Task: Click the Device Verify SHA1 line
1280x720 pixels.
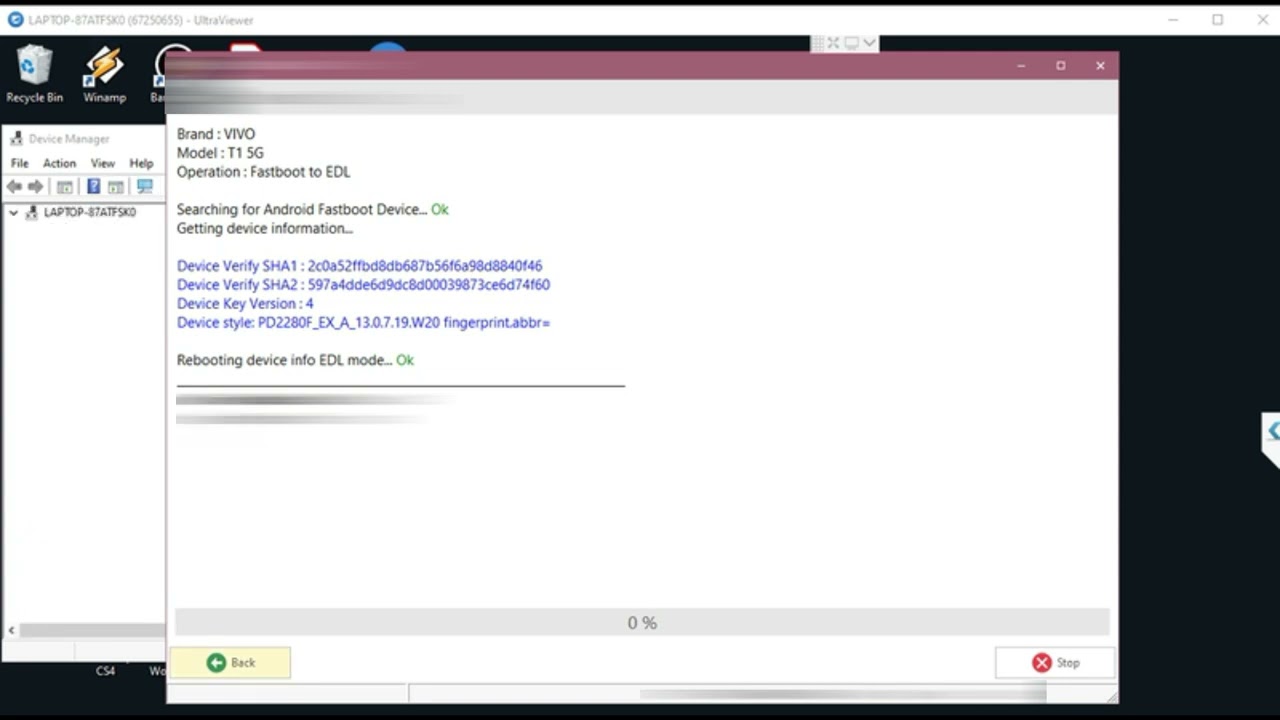Action: 359,266
